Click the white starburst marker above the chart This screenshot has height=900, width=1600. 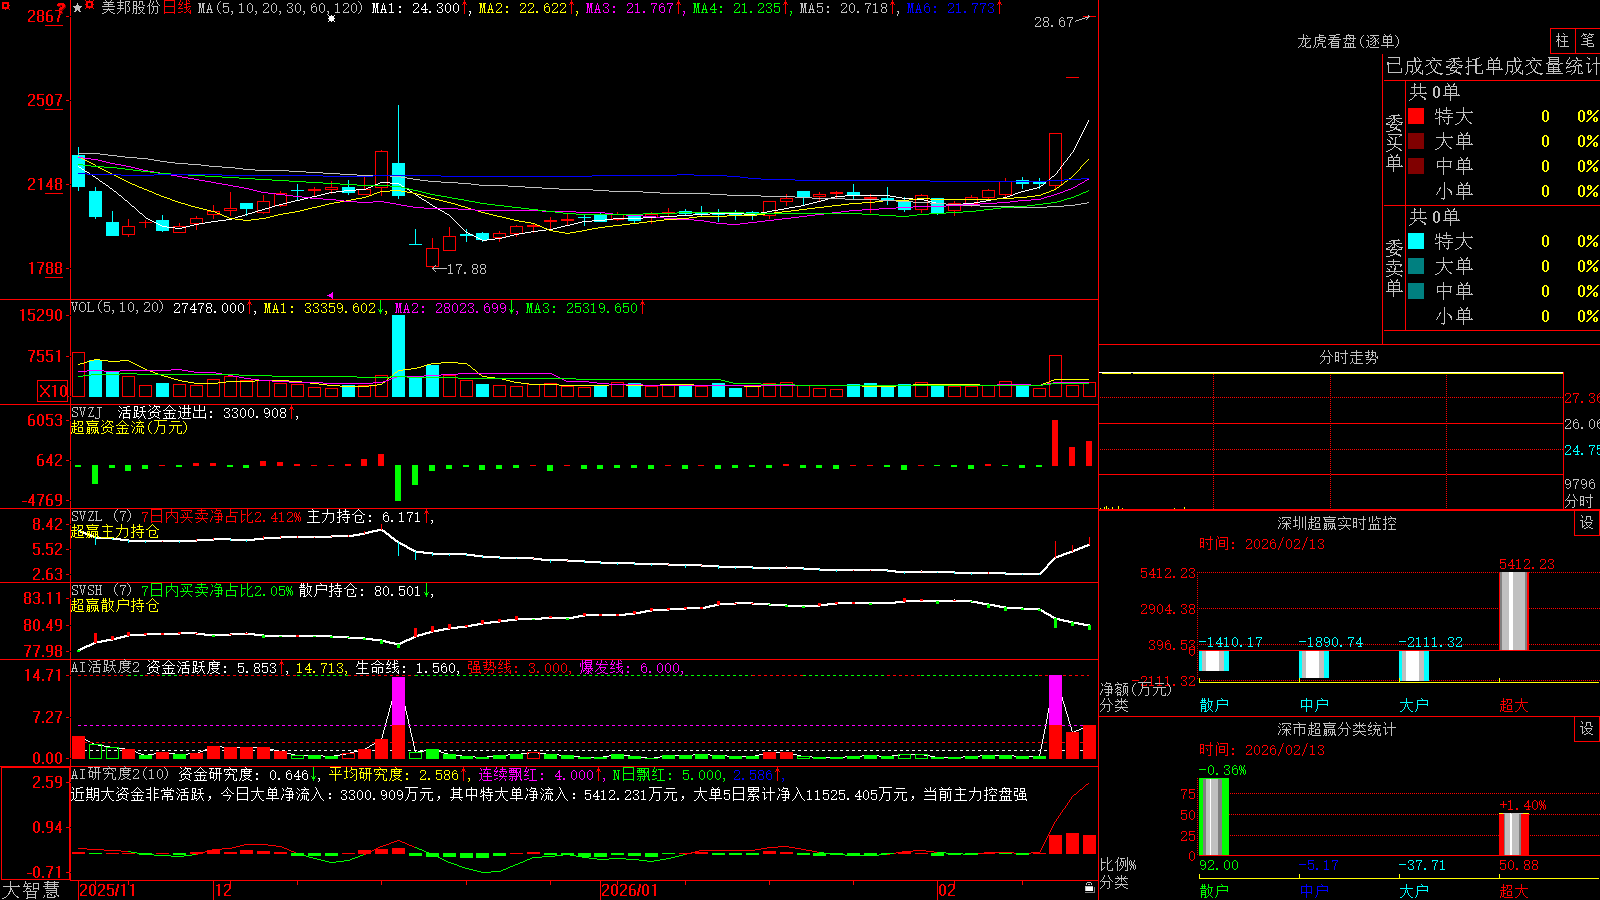click(x=331, y=18)
